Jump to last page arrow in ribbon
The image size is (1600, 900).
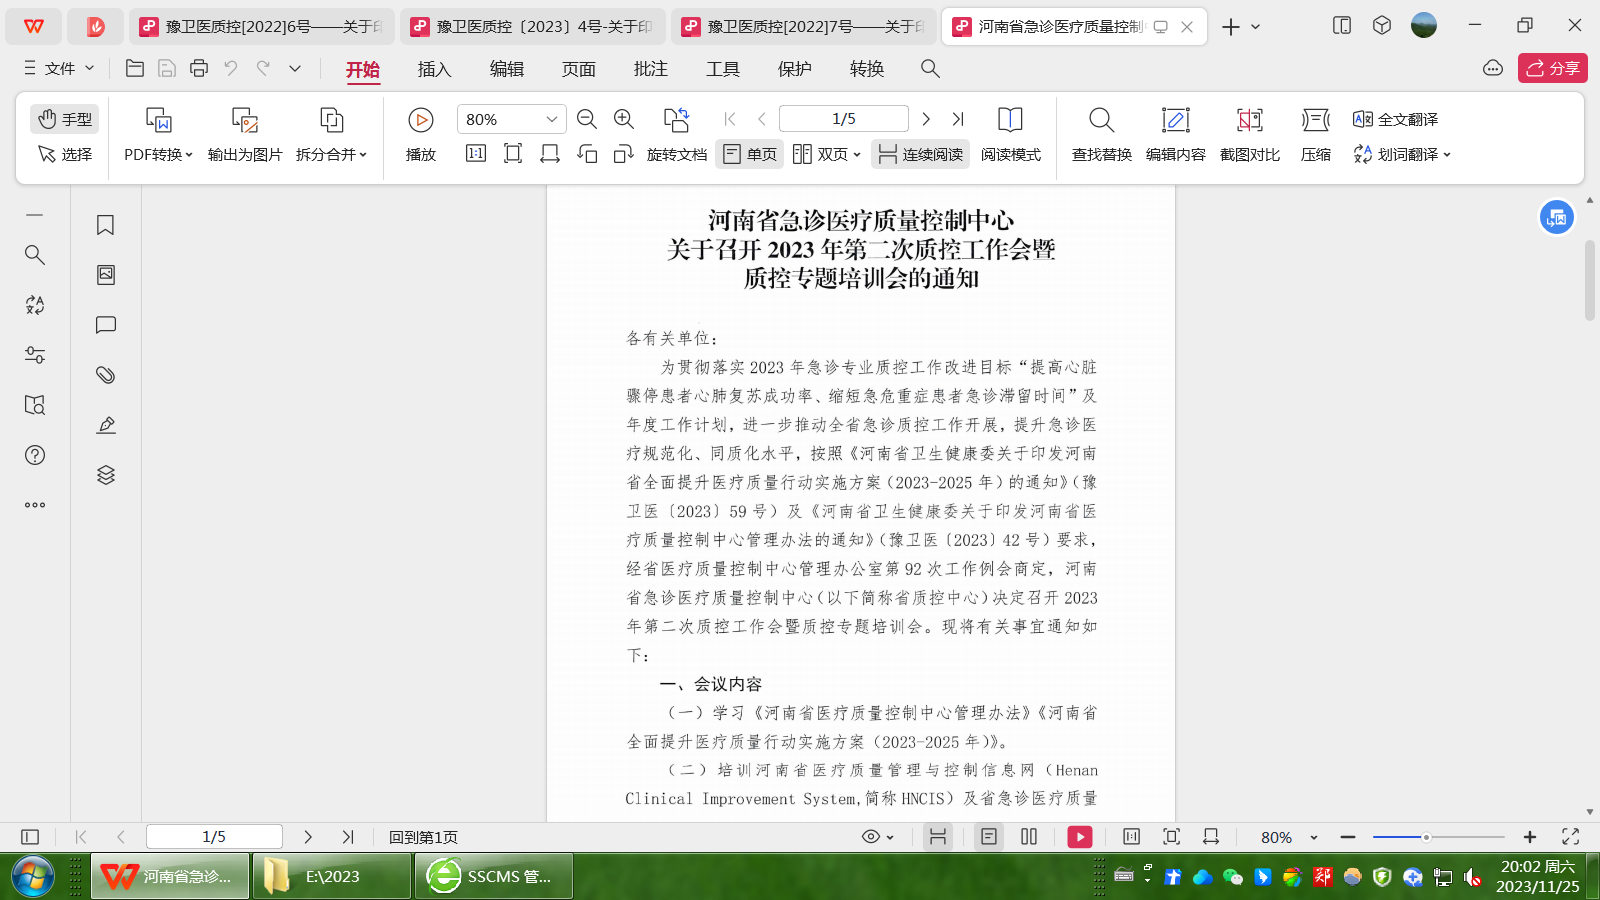(958, 119)
